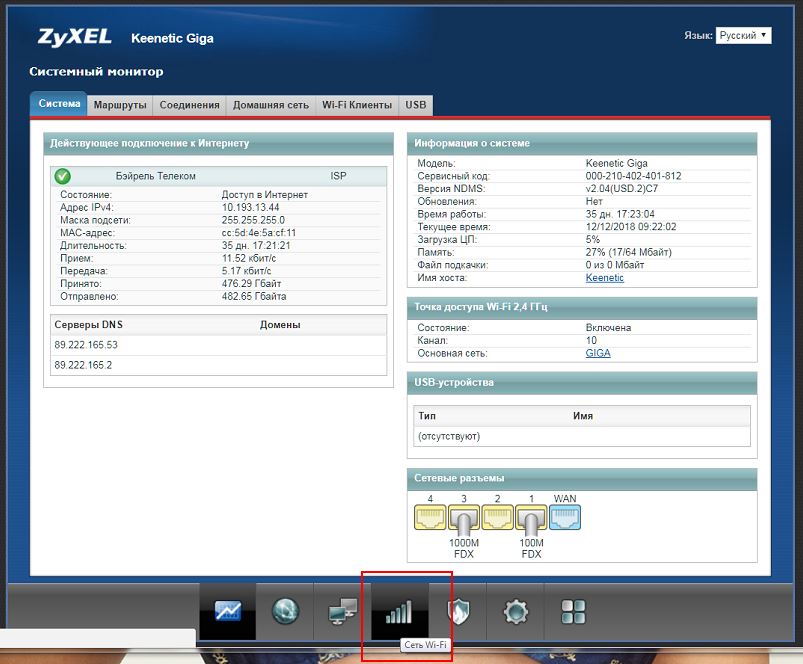Switch to the USB tab
Screen dimensions: 803x664
[415, 105]
